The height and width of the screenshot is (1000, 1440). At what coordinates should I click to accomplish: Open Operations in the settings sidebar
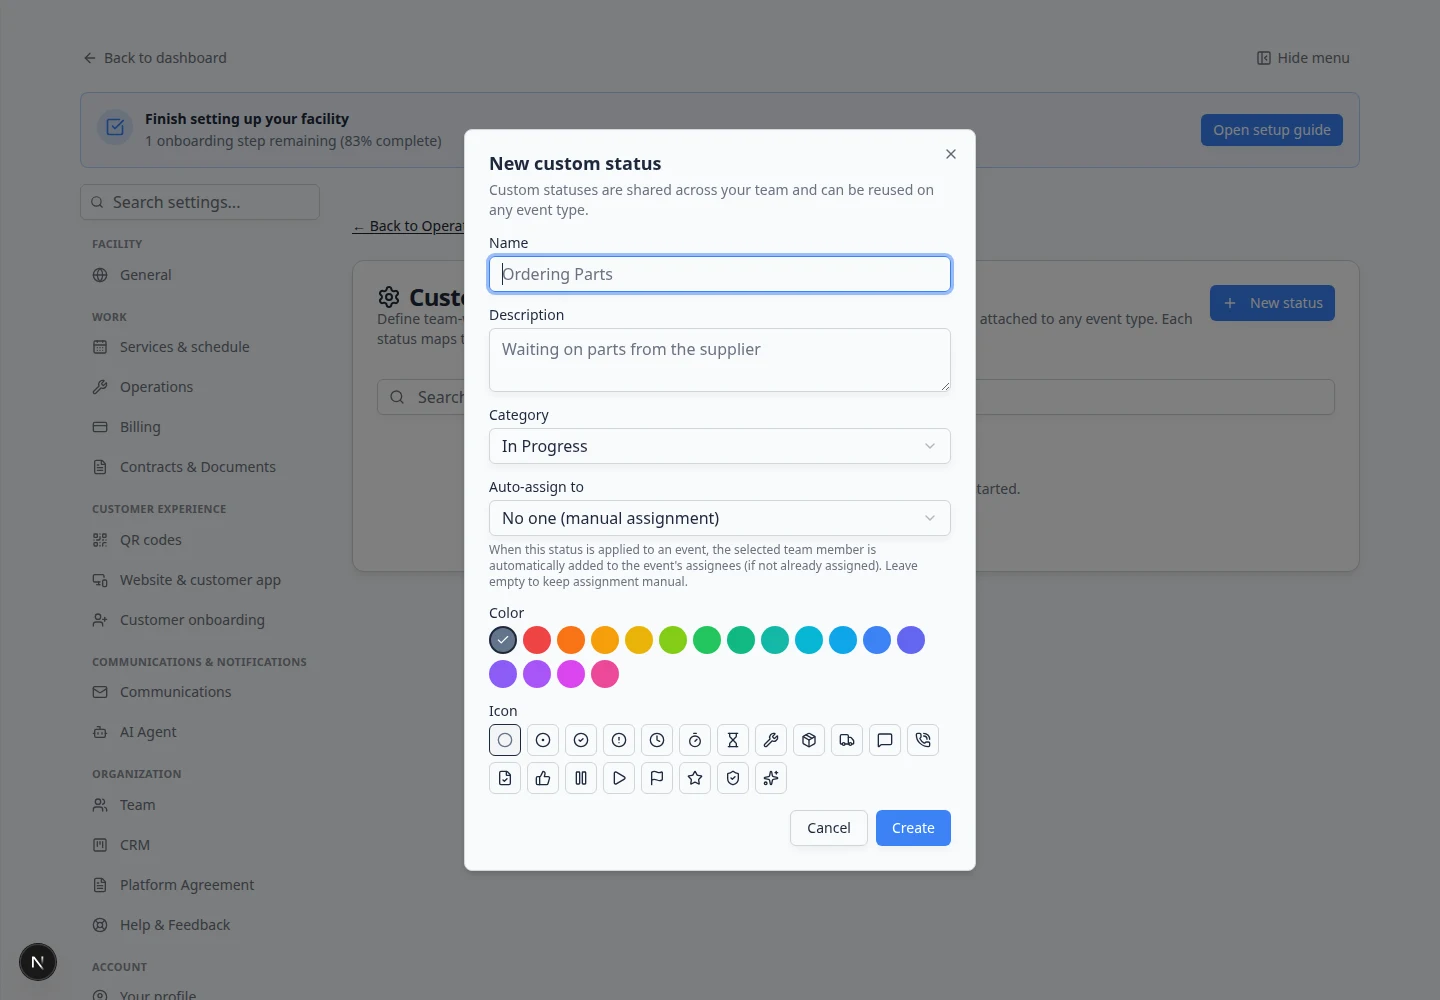click(x=156, y=387)
